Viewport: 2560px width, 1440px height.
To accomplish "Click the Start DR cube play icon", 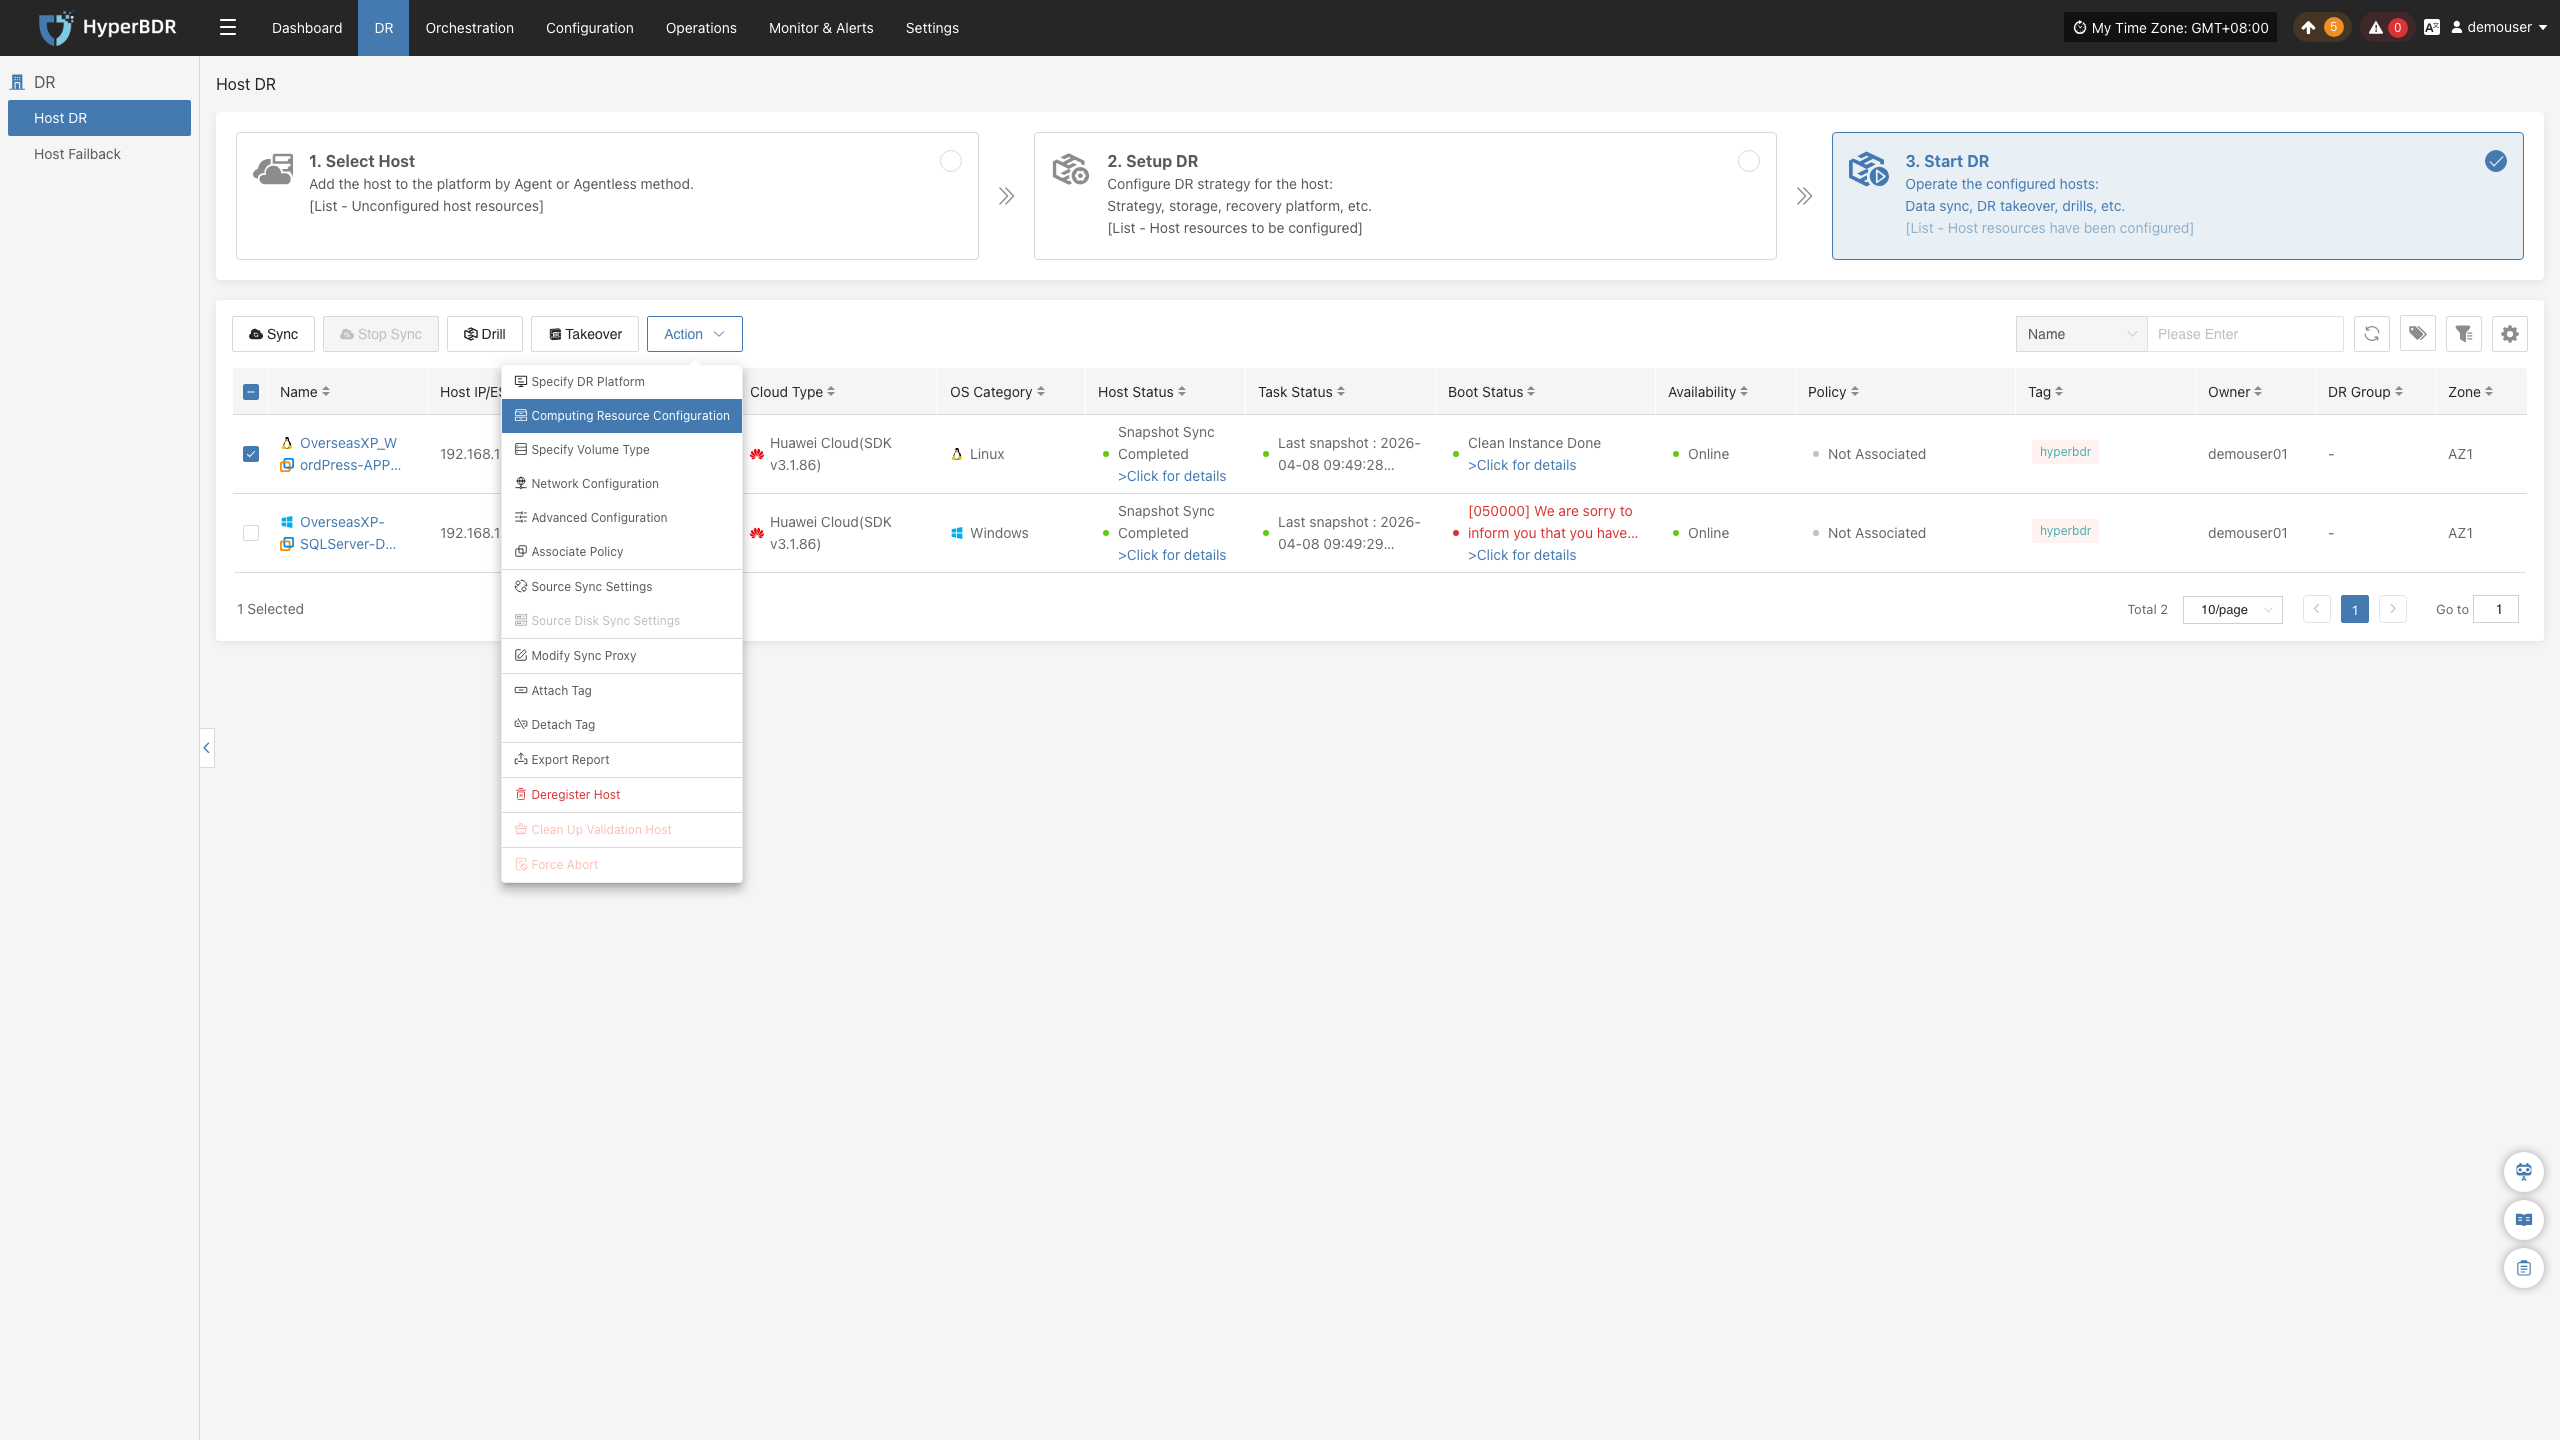I will tap(1868, 169).
